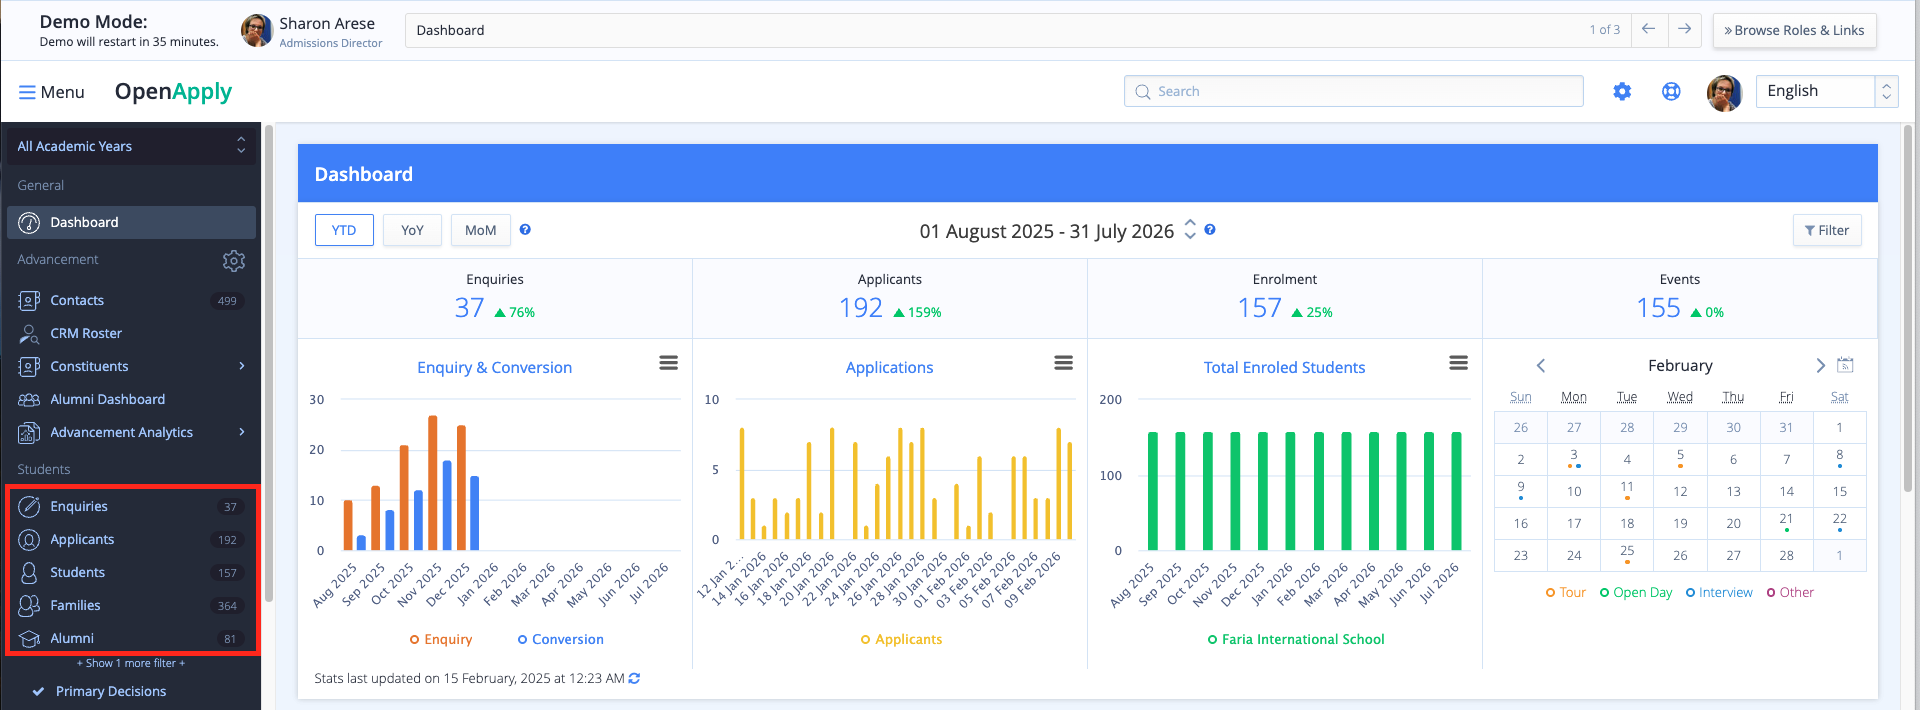Click Browse Roles & Links button
The width and height of the screenshot is (1920, 710).
[1794, 30]
